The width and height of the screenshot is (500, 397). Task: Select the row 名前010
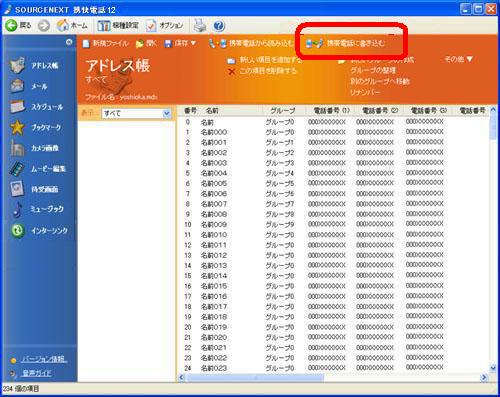point(334,235)
